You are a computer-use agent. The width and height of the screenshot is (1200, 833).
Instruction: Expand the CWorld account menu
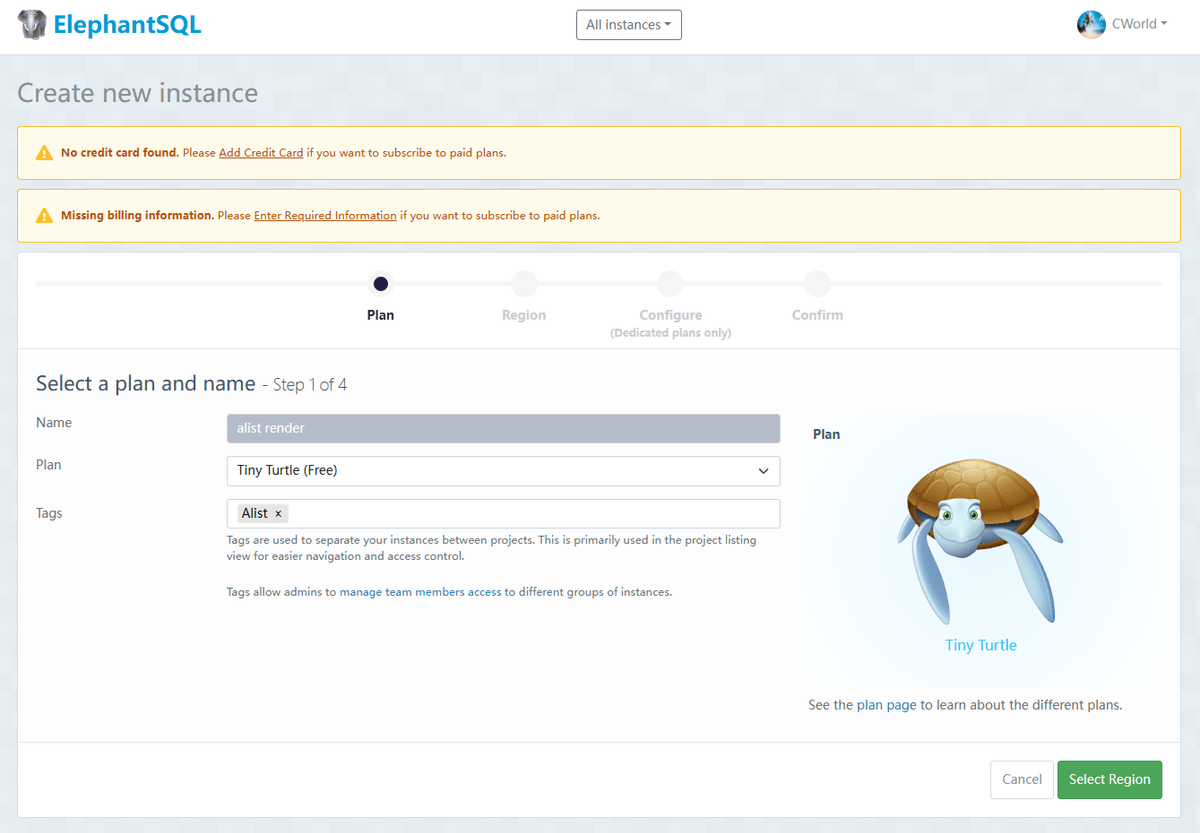(x=1139, y=25)
